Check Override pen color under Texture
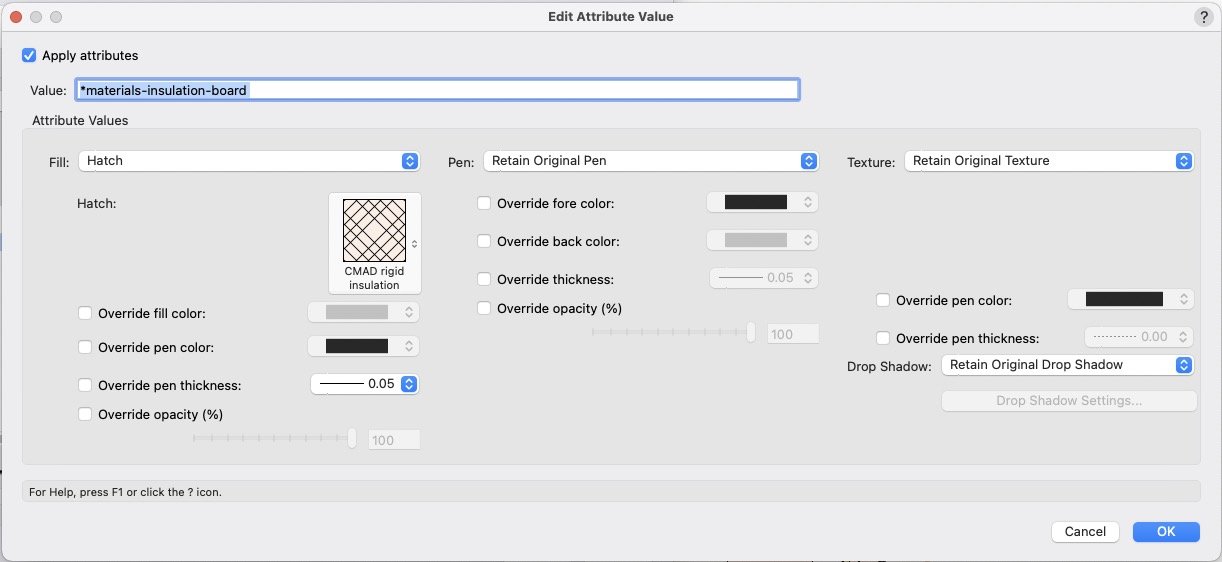The width and height of the screenshot is (1222, 562). (883, 300)
